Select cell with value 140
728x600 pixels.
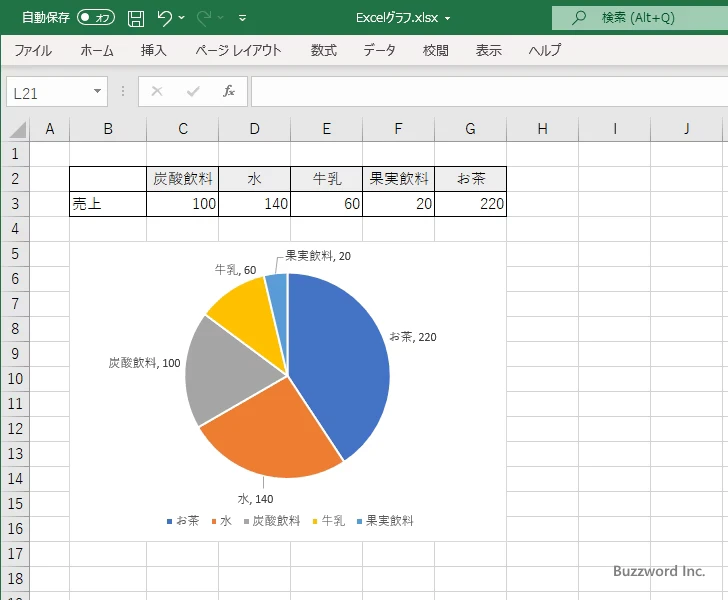point(254,204)
